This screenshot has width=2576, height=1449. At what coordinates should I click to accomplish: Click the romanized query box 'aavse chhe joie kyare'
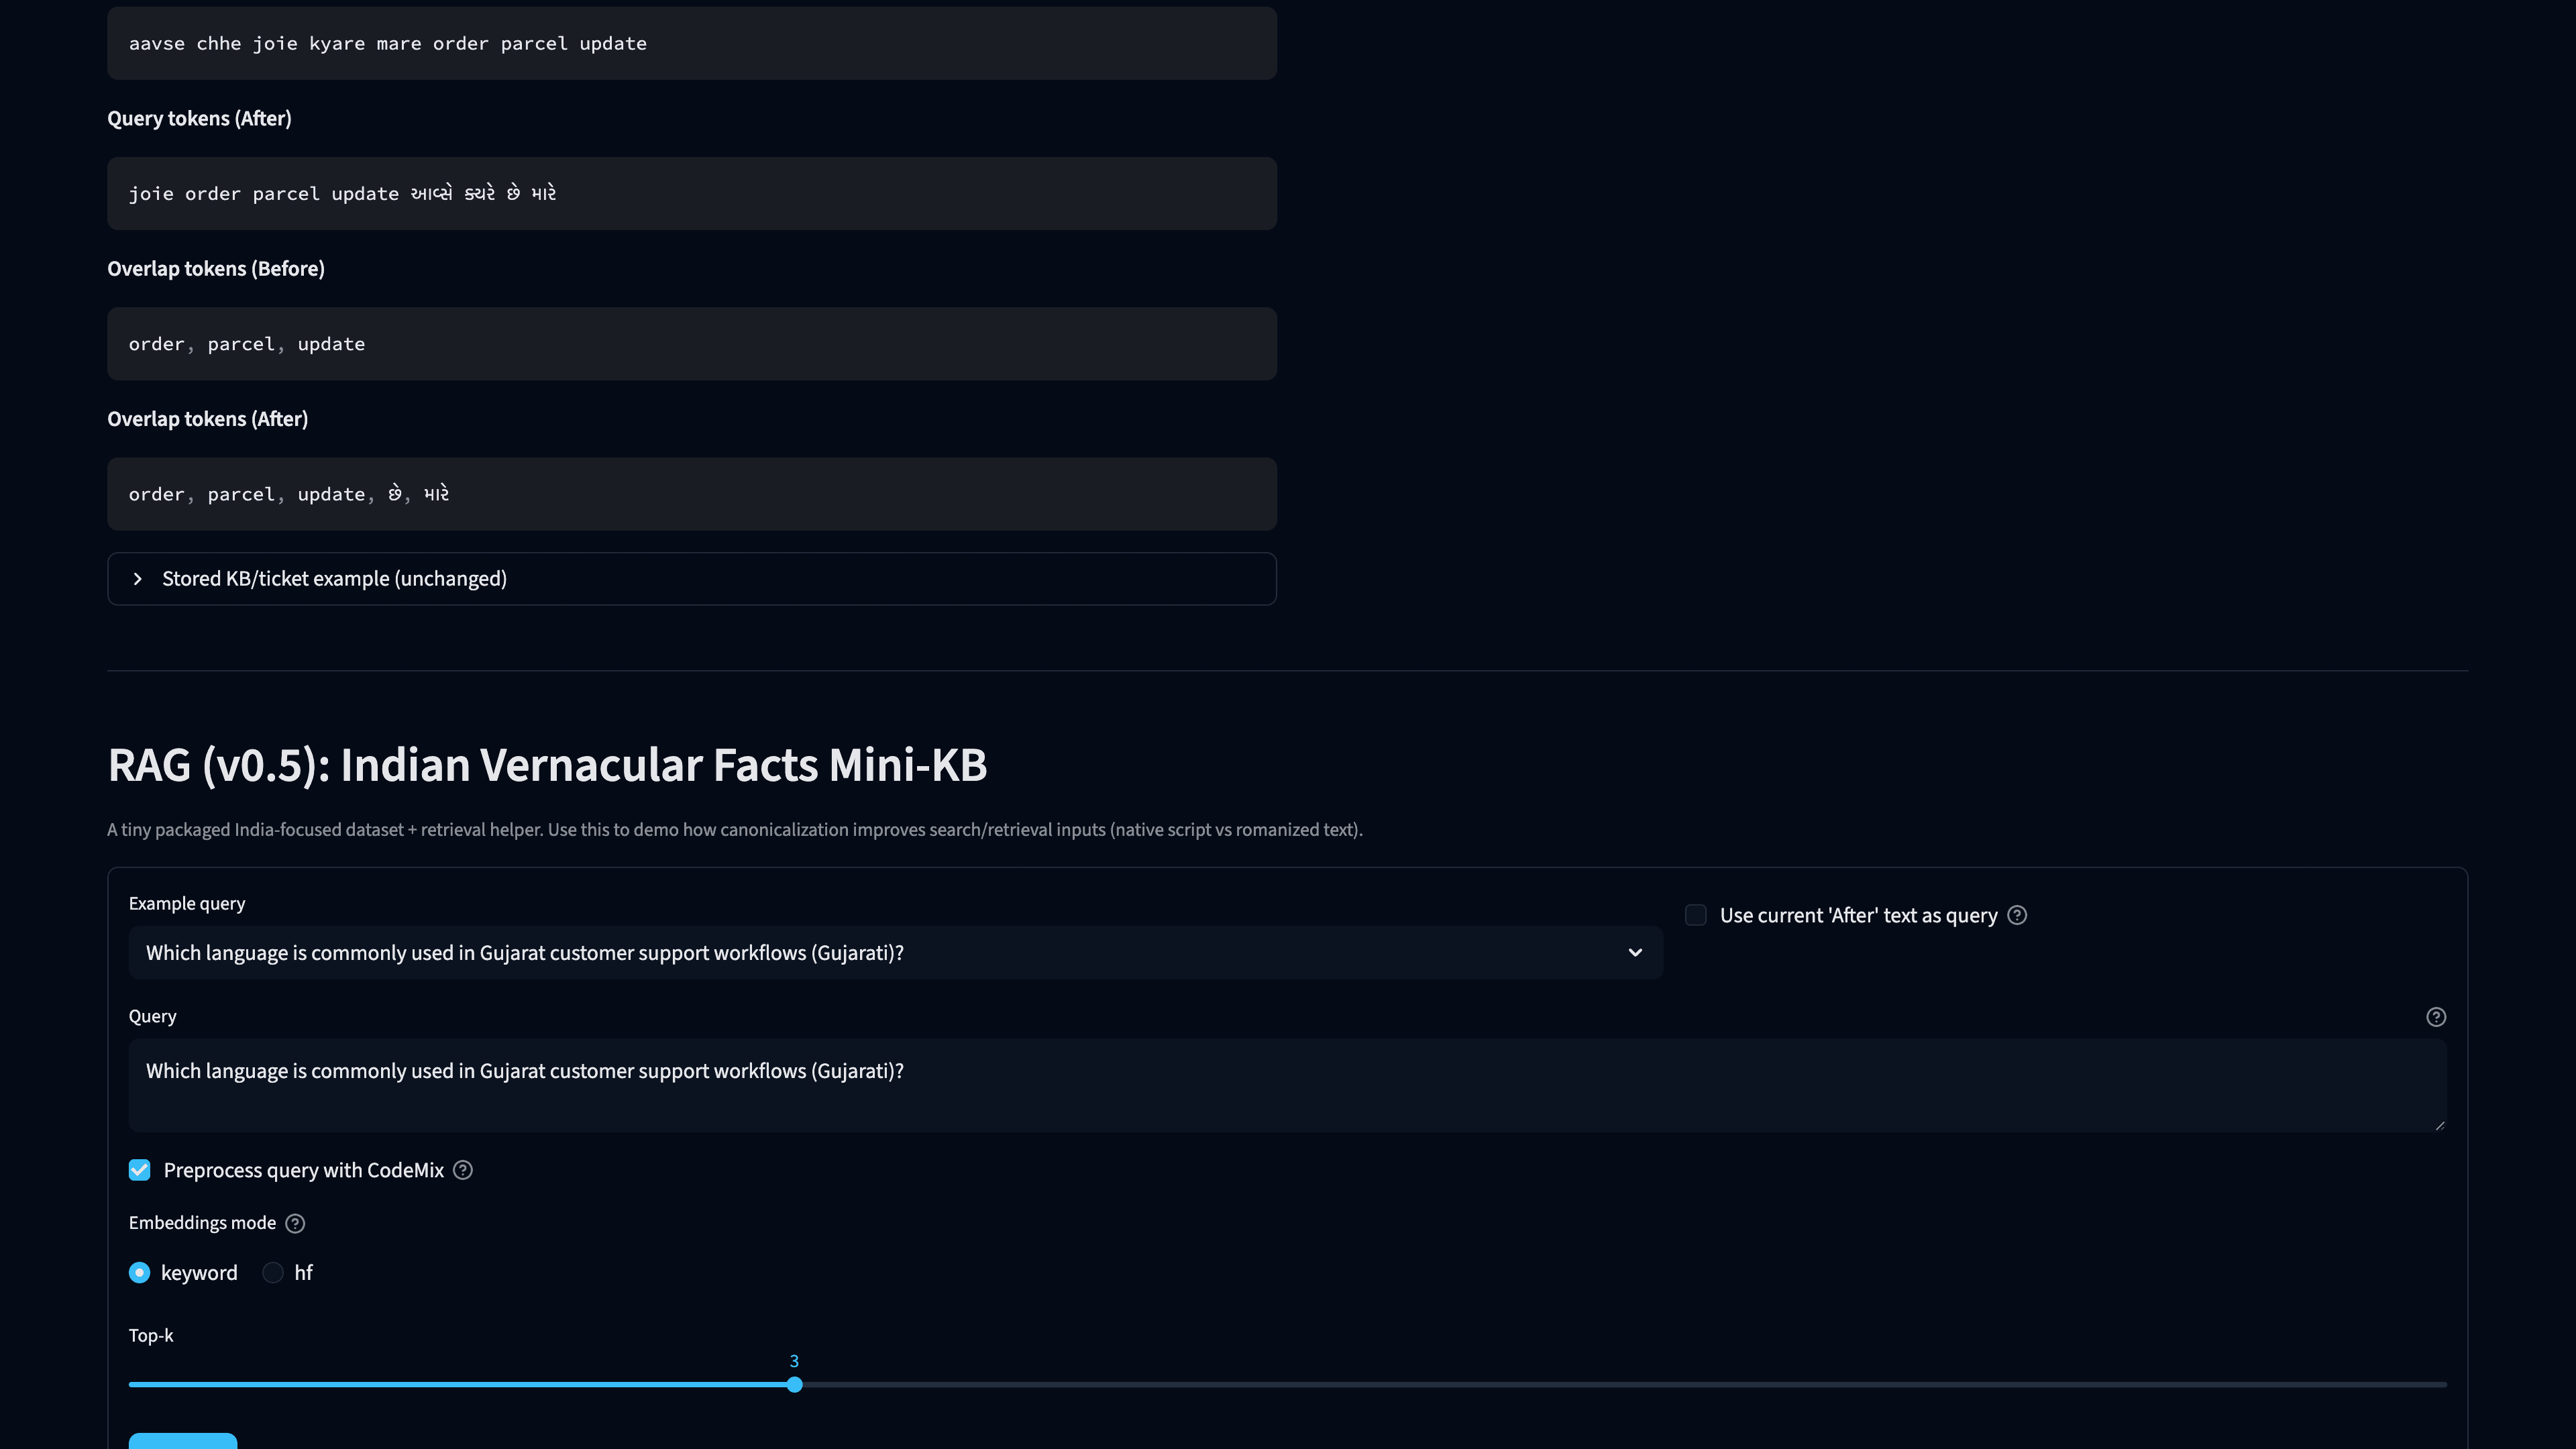coord(691,43)
